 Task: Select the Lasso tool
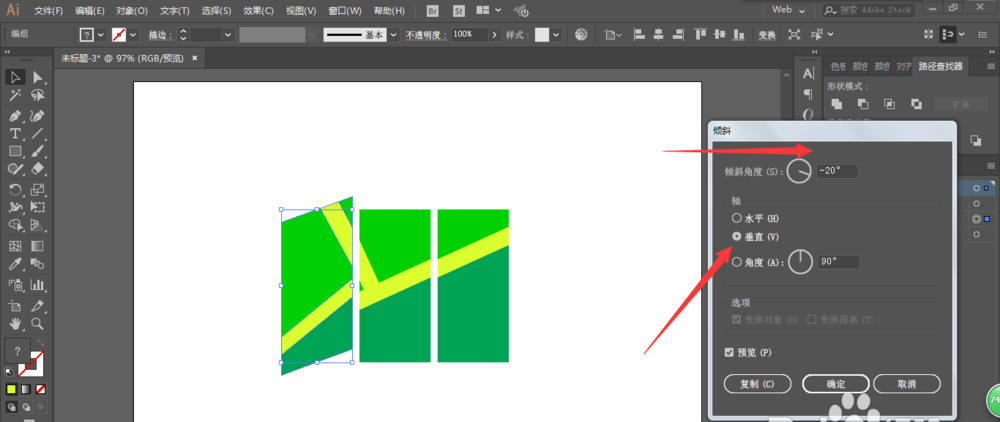(x=38, y=95)
